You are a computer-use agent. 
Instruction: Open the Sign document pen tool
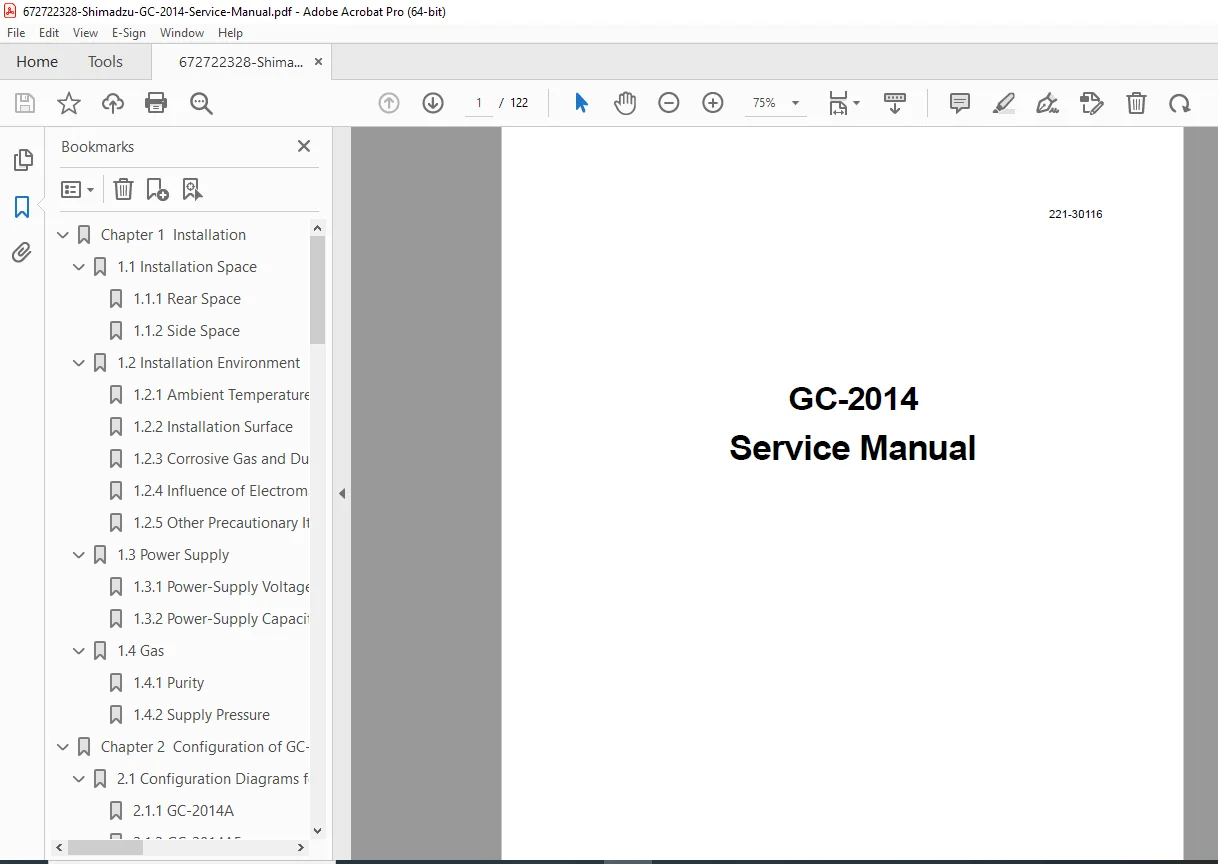(x=1047, y=103)
